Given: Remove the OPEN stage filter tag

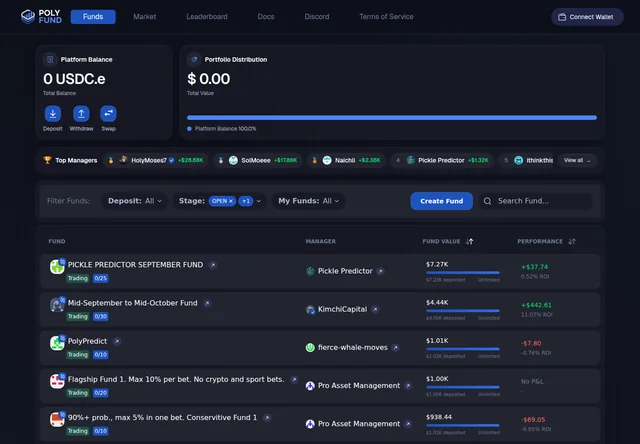Looking at the screenshot, I should point(231,201).
